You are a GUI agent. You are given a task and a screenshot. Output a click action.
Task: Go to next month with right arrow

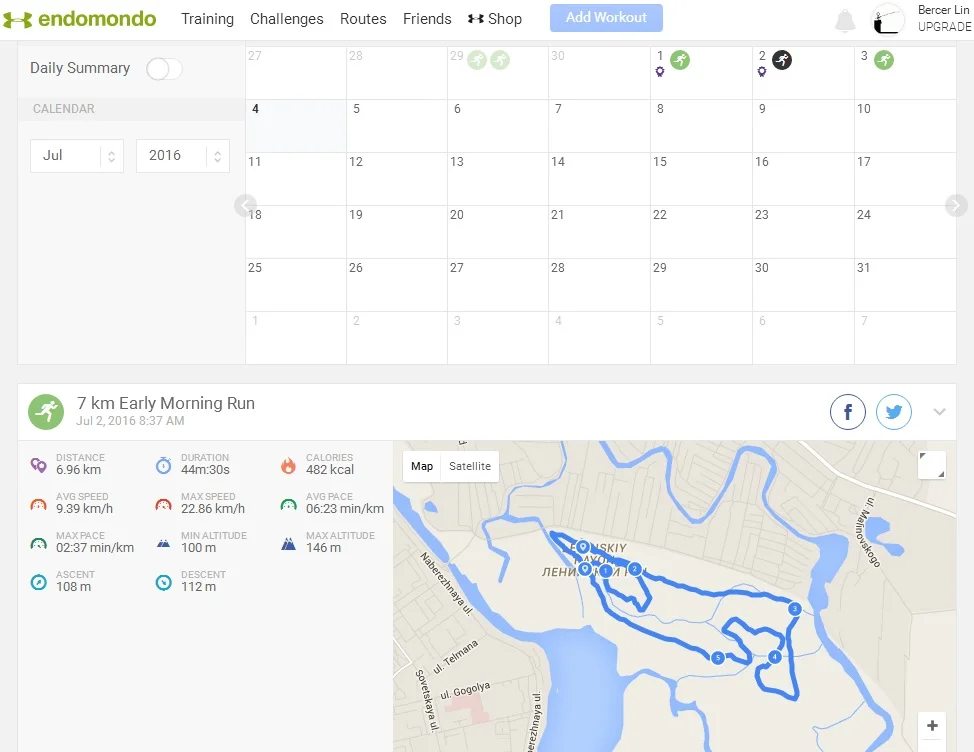(x=956, y=205)
